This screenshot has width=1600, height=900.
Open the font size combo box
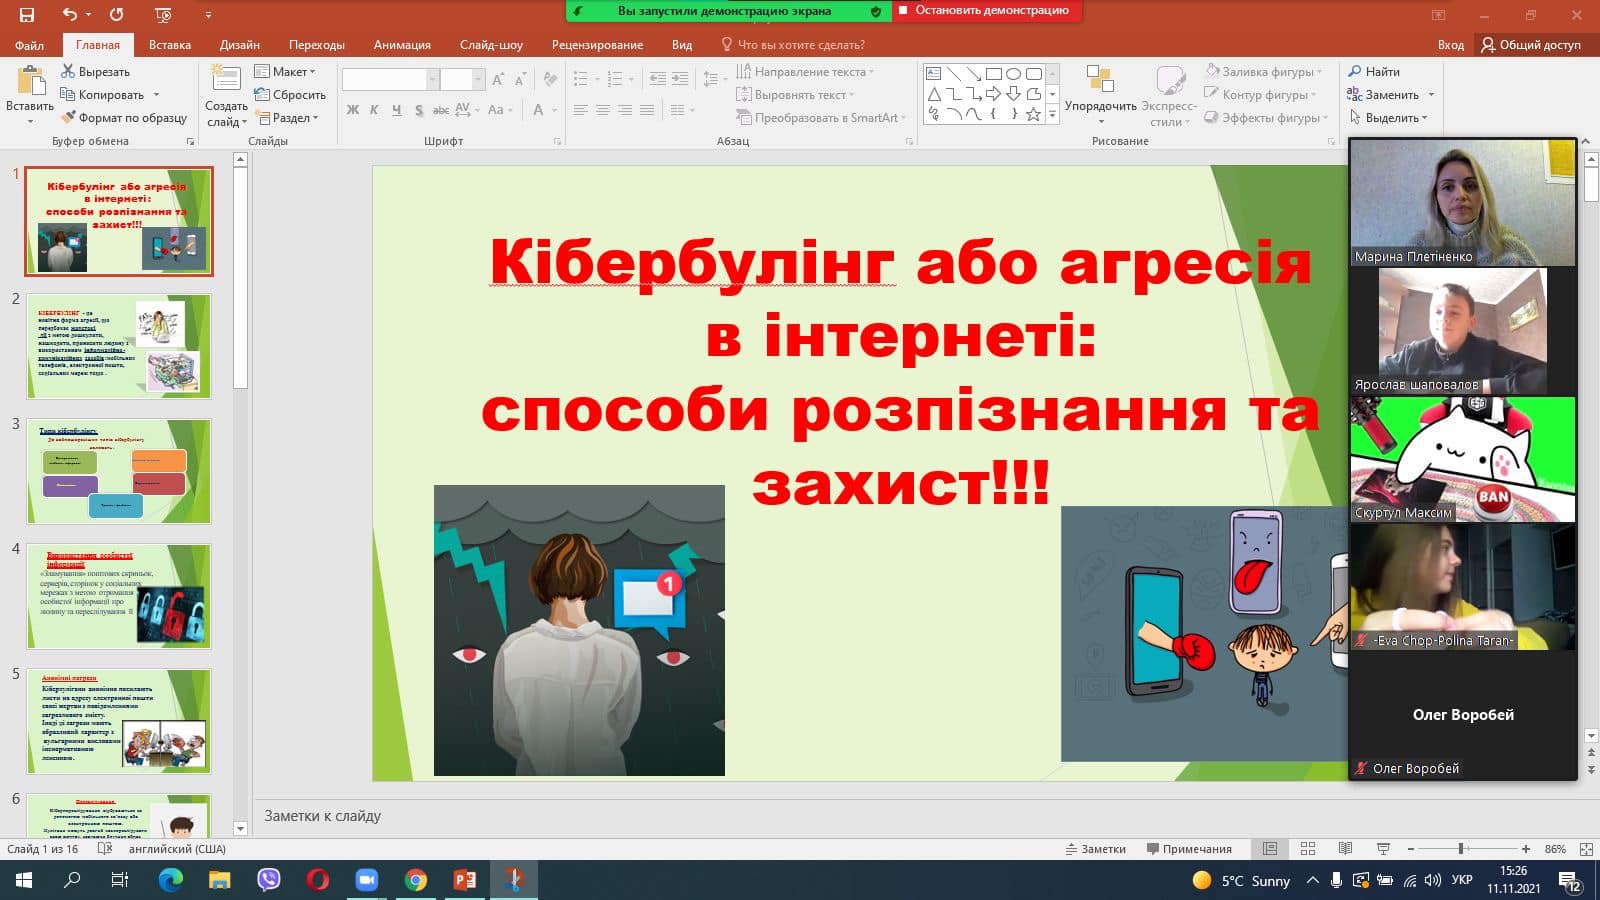click(462, 79)
